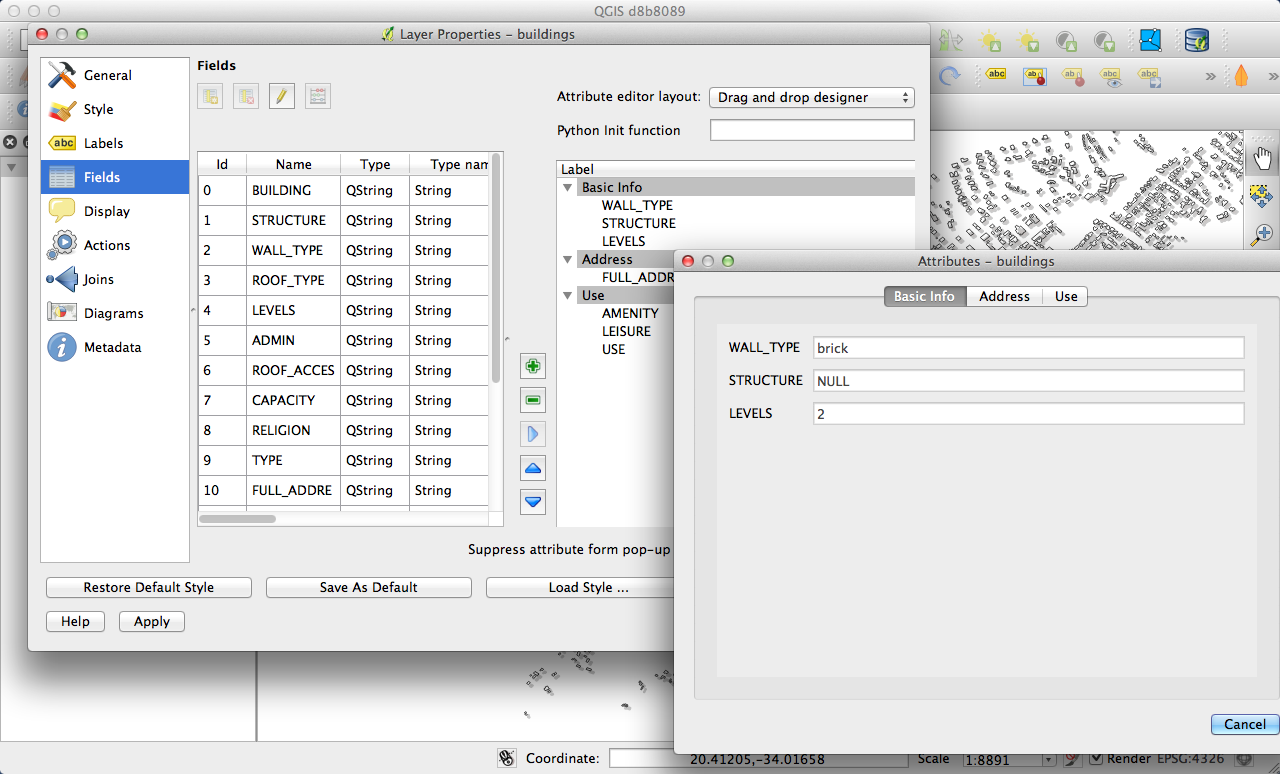The image size is (1280, 774).
Task: Collapse the Basic Info tree group
Action: click(568, 188)
